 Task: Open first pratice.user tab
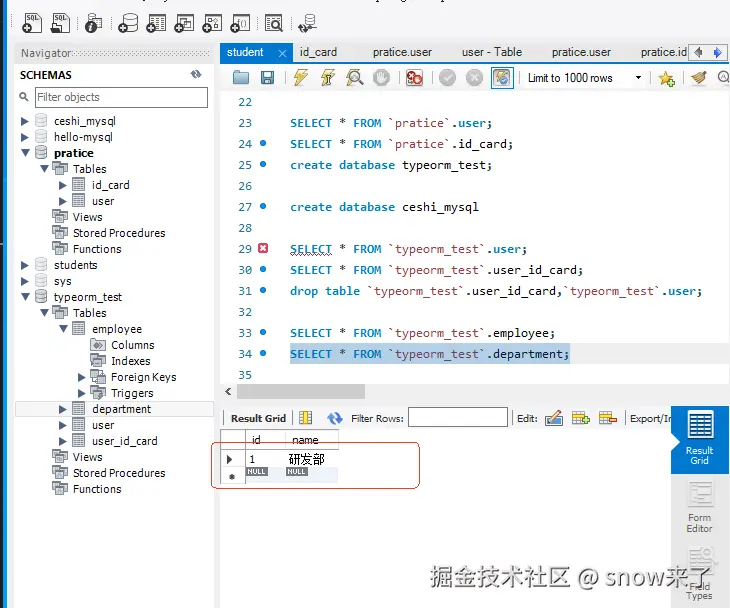(x=402, y=52)
